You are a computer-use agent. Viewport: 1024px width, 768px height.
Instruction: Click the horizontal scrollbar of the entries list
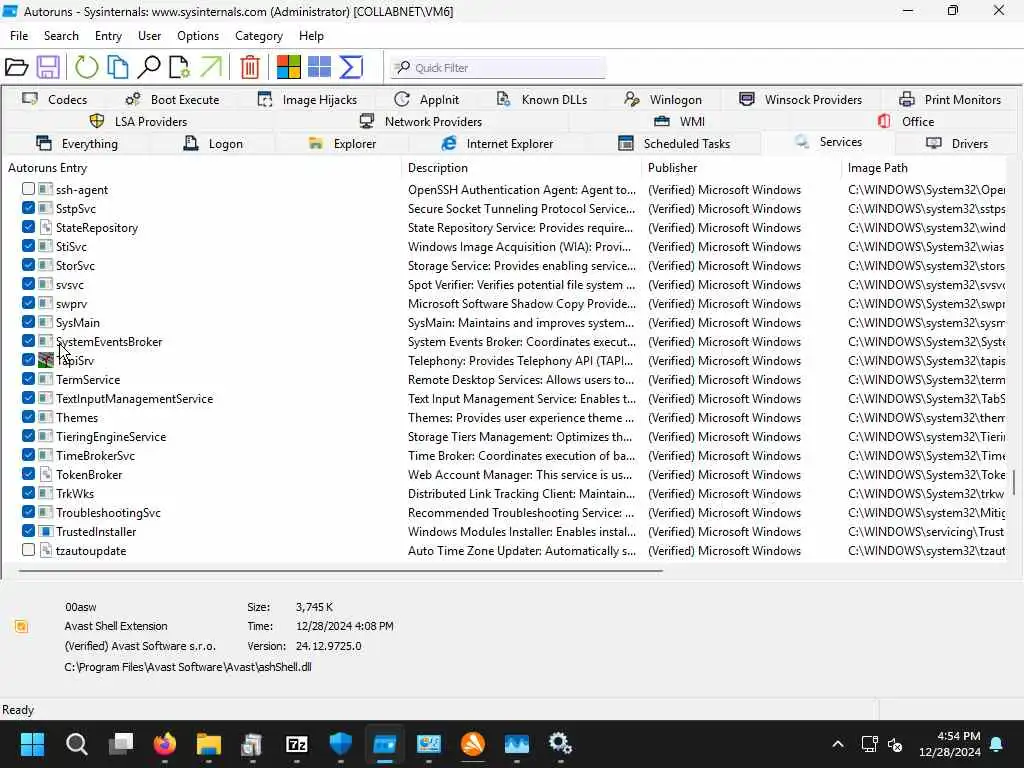pos(340,571)
